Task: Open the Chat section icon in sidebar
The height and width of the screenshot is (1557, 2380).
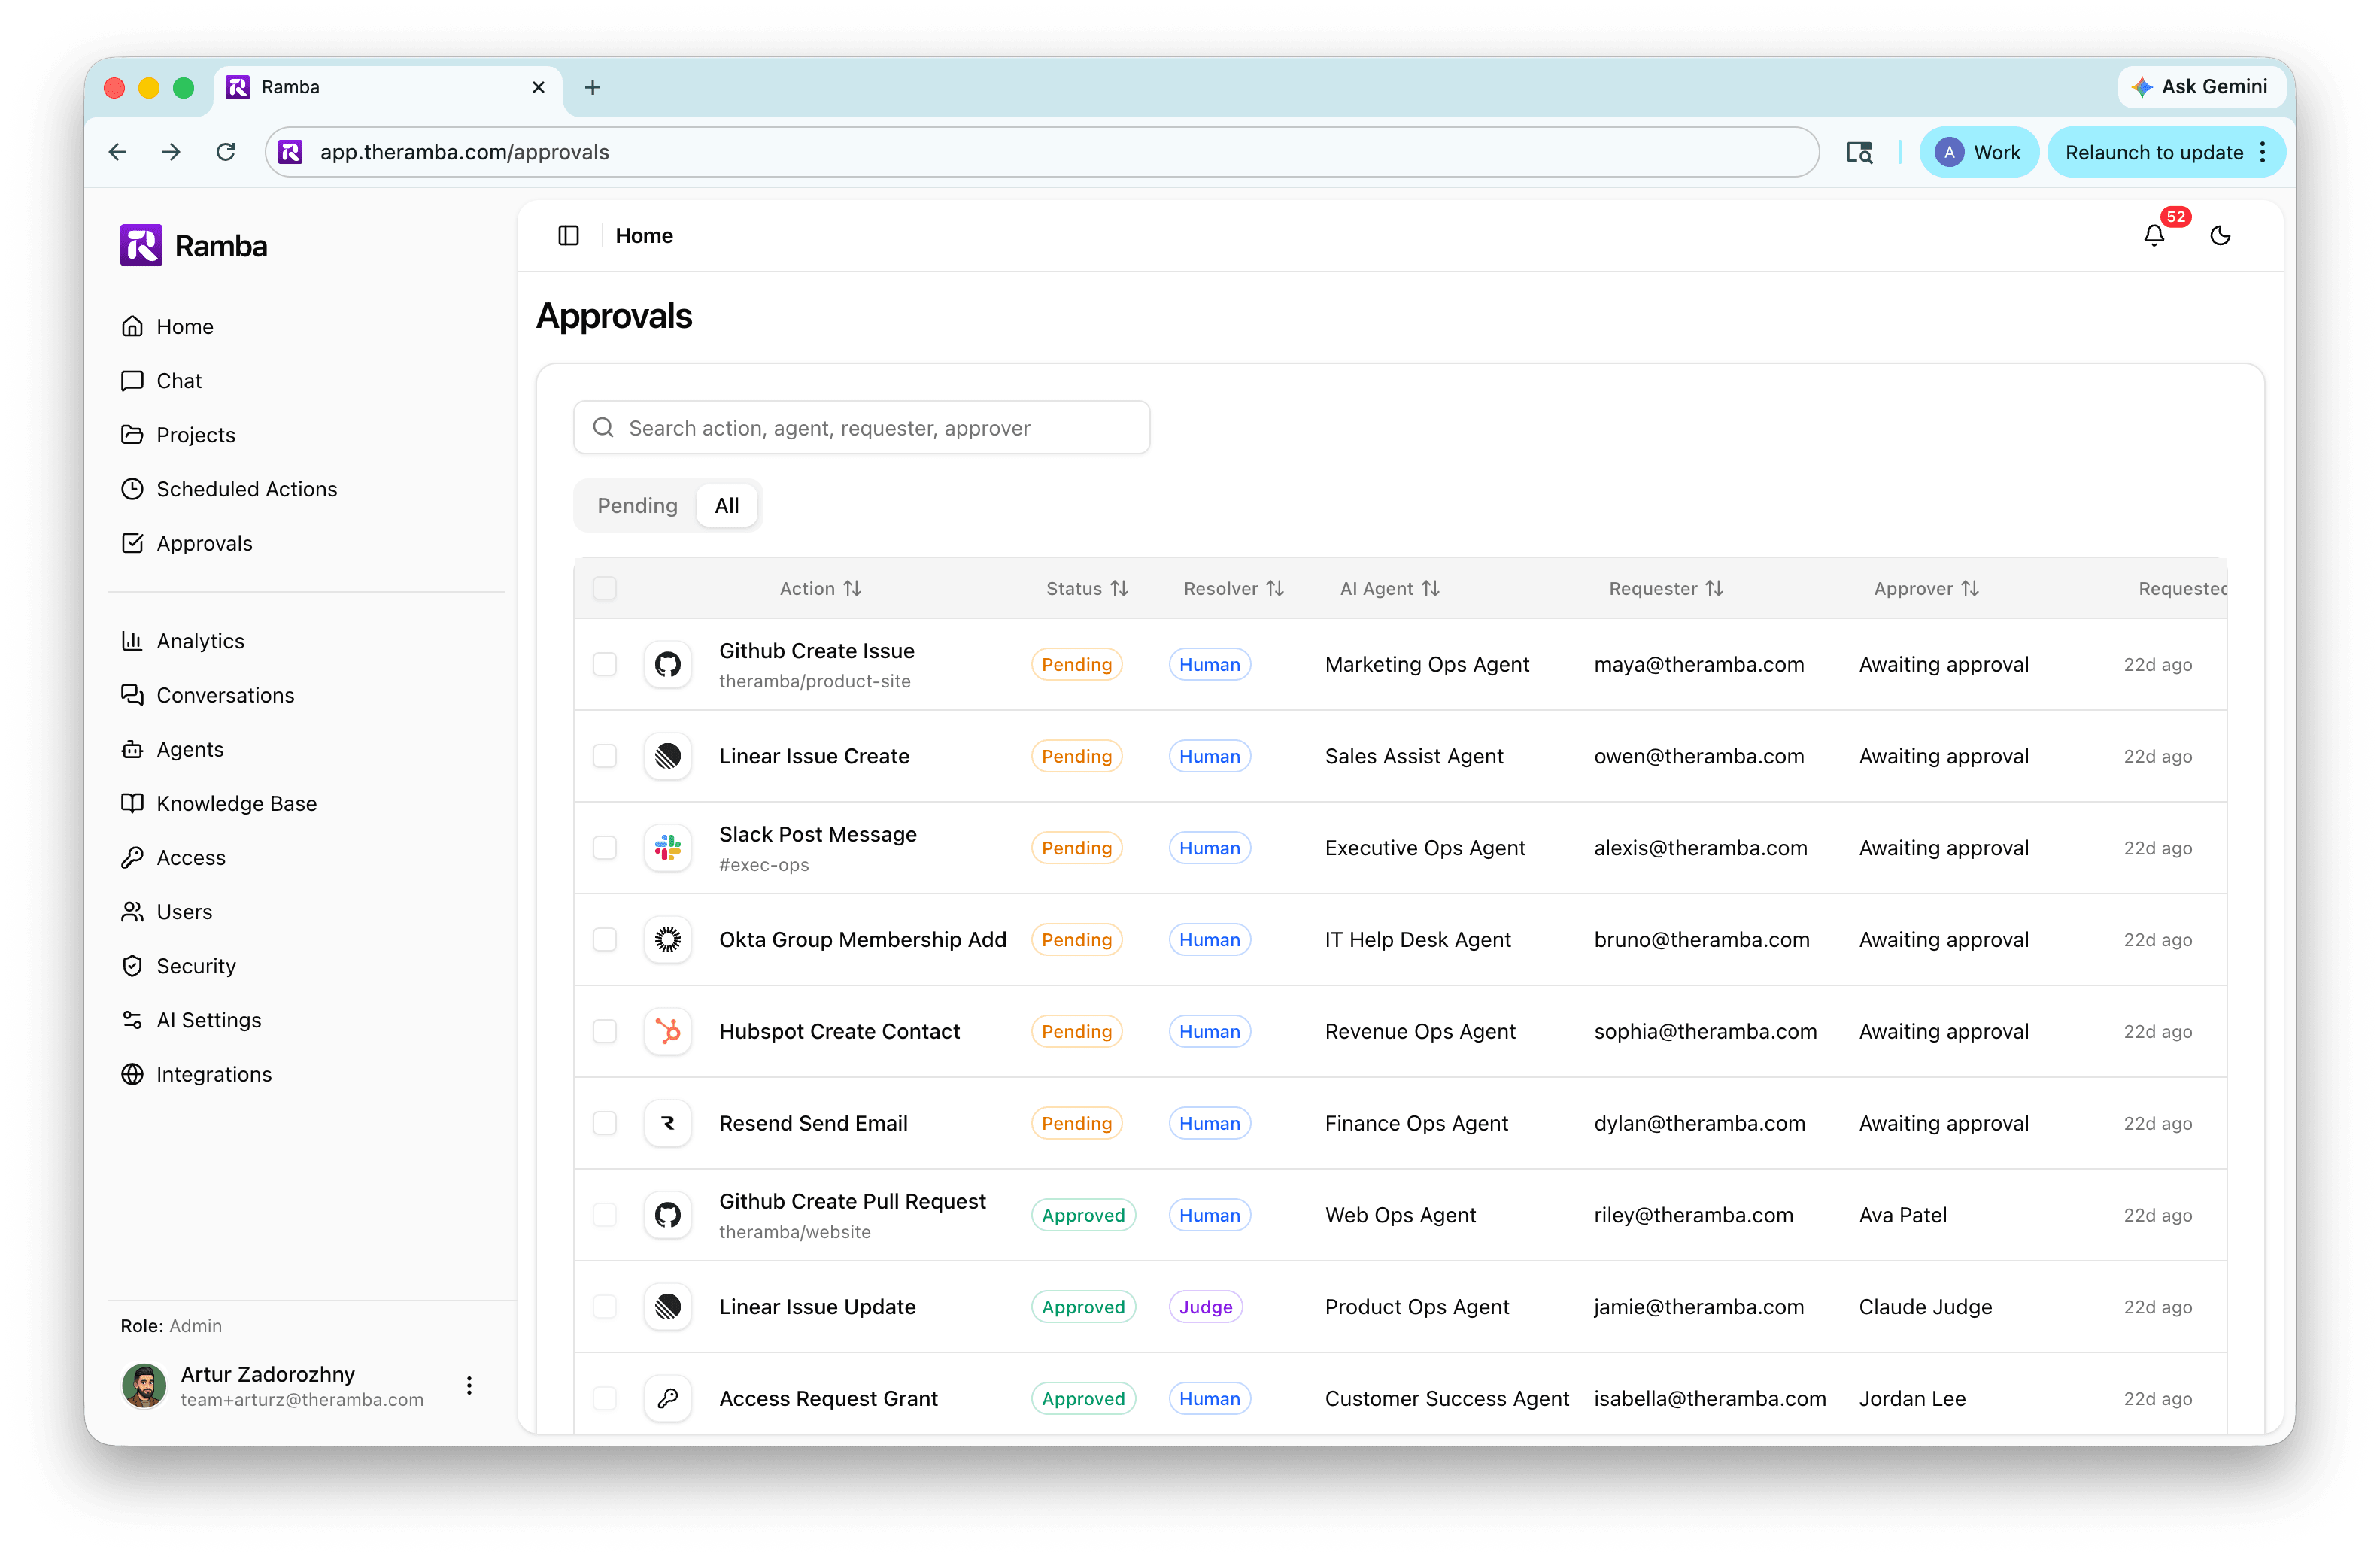Action: [x=134, y=380]
